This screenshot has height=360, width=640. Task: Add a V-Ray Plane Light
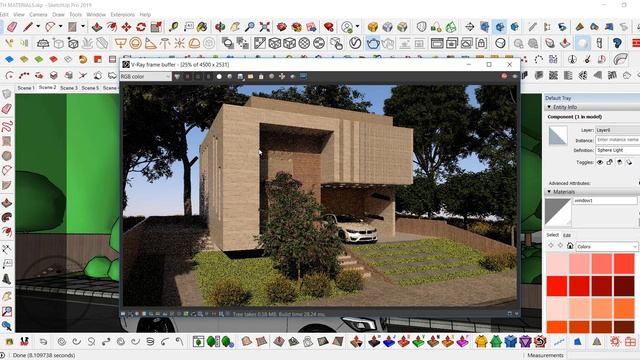(121, 43)
